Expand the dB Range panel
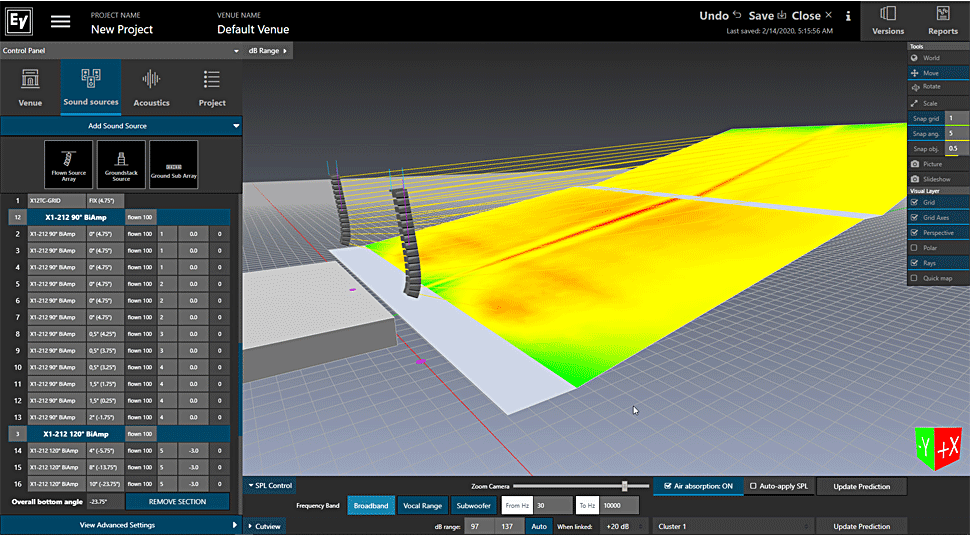Image resolution: width=970 pixels, height=535 pixels. pos(268,51)
